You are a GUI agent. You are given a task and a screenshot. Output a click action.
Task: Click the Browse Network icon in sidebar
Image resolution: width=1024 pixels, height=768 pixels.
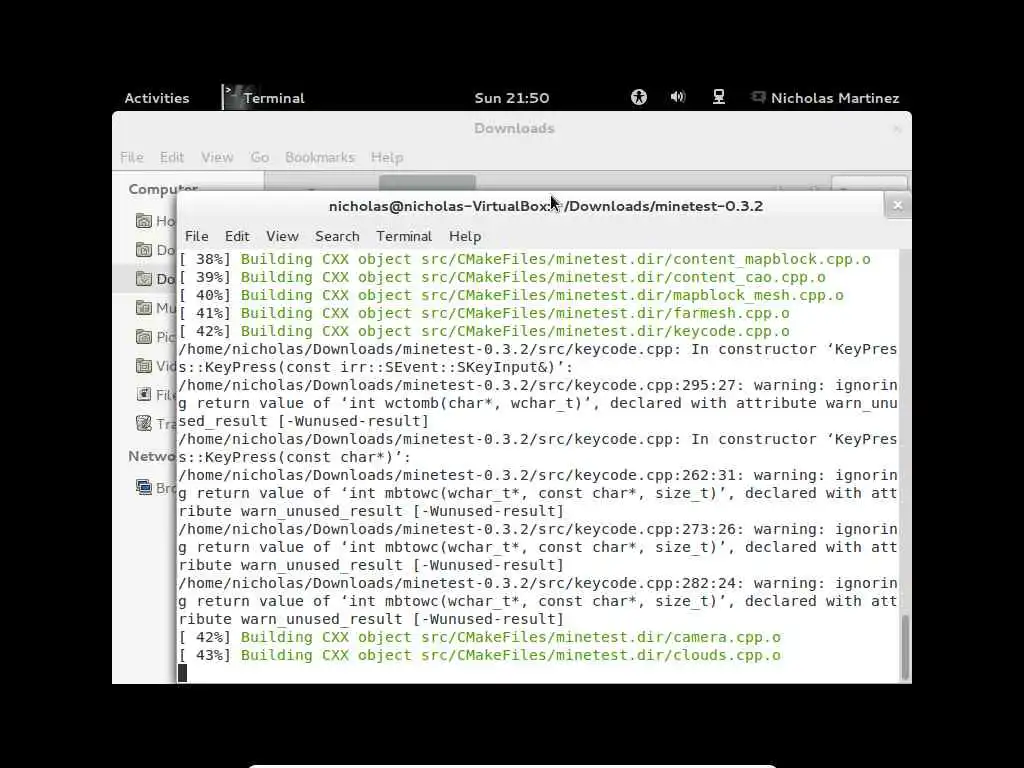144,487
